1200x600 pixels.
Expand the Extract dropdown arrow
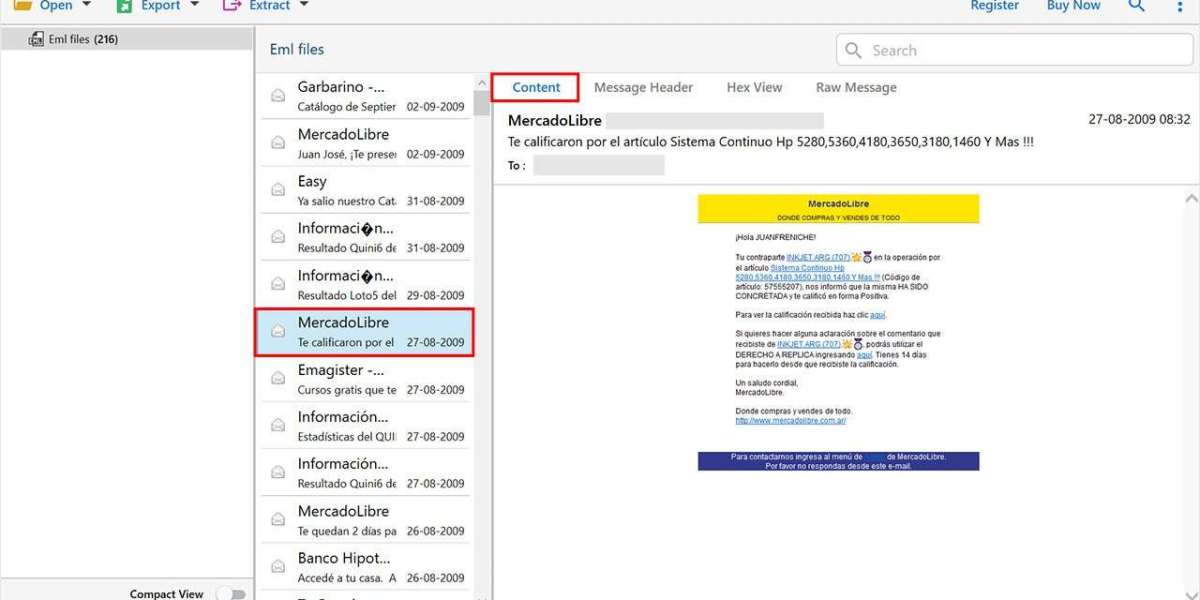click(x=304, y=5)
